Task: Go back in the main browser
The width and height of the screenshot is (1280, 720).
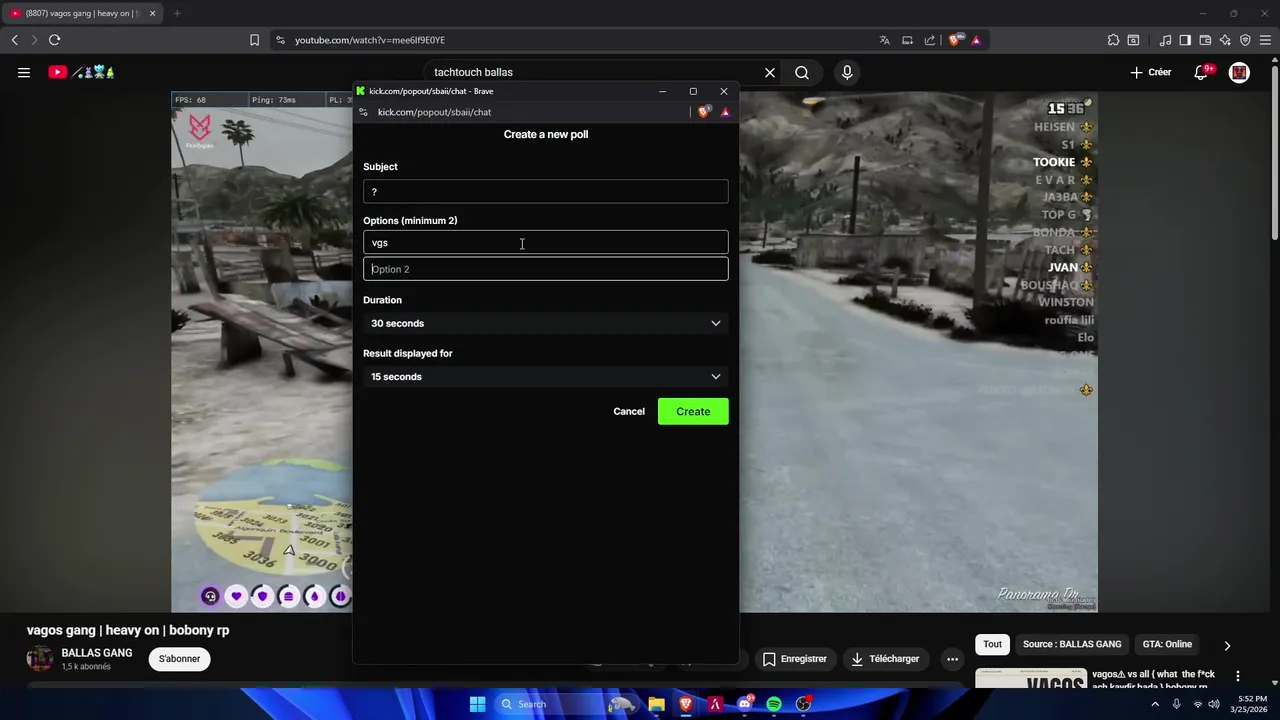Action: coord(14,40)
